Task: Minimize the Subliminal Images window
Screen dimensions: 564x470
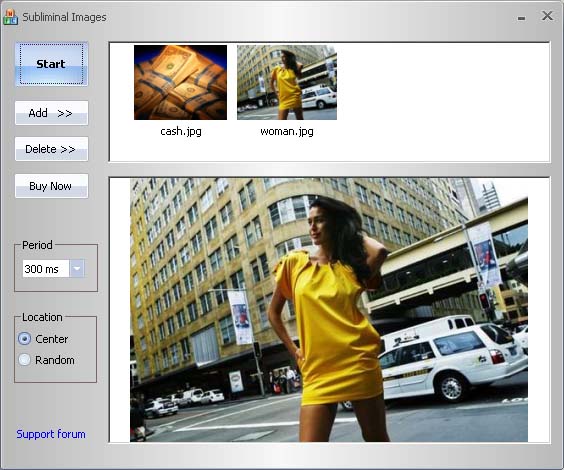Action: point(521,18)
